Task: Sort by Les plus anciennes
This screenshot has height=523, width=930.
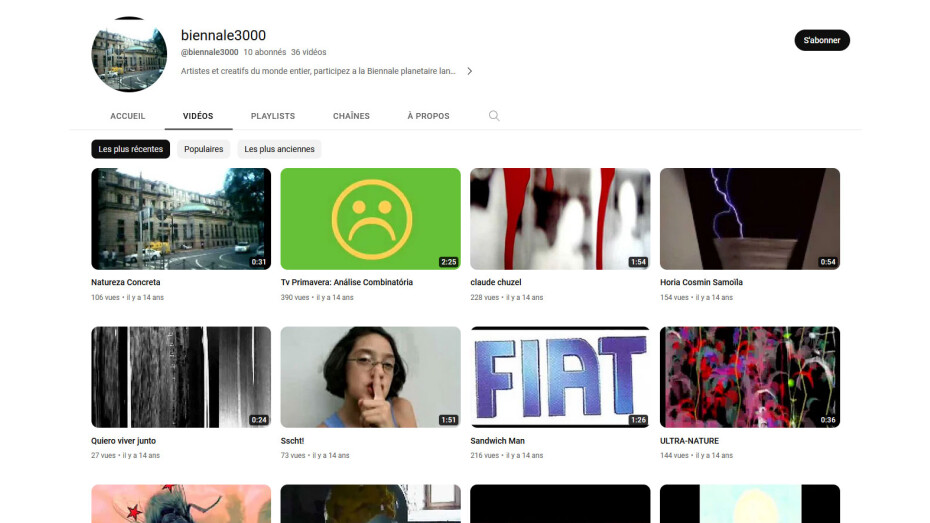Action: 279,149
